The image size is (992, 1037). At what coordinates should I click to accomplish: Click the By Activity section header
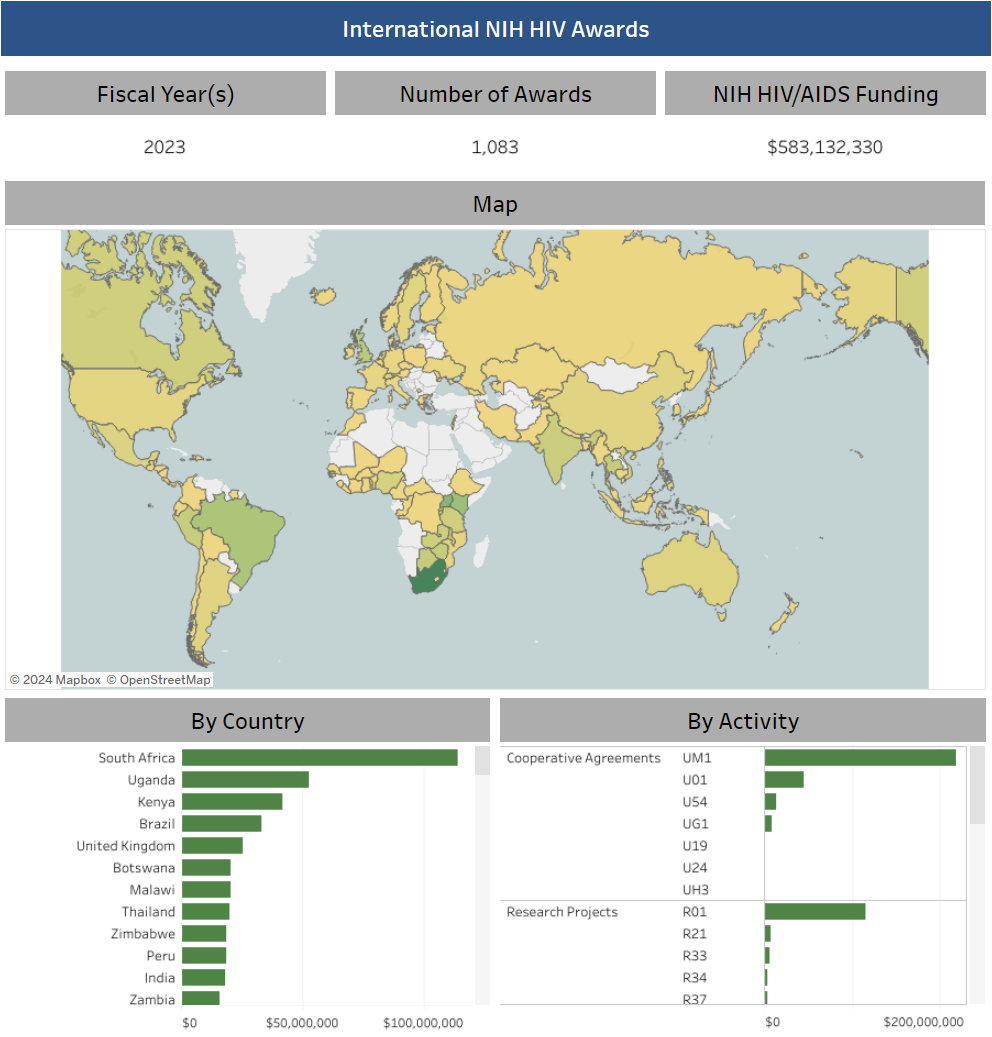click(743, 720)
